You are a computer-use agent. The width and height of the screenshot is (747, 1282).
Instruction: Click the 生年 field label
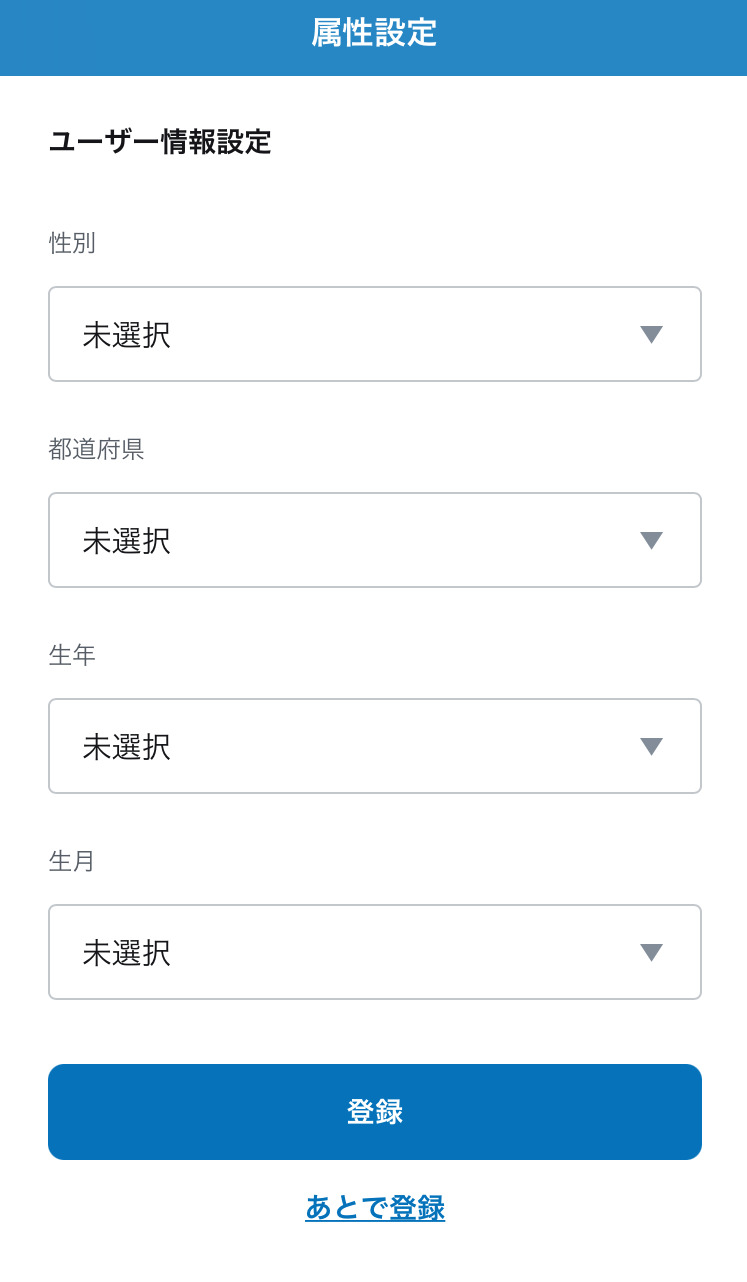coord(72,655)
